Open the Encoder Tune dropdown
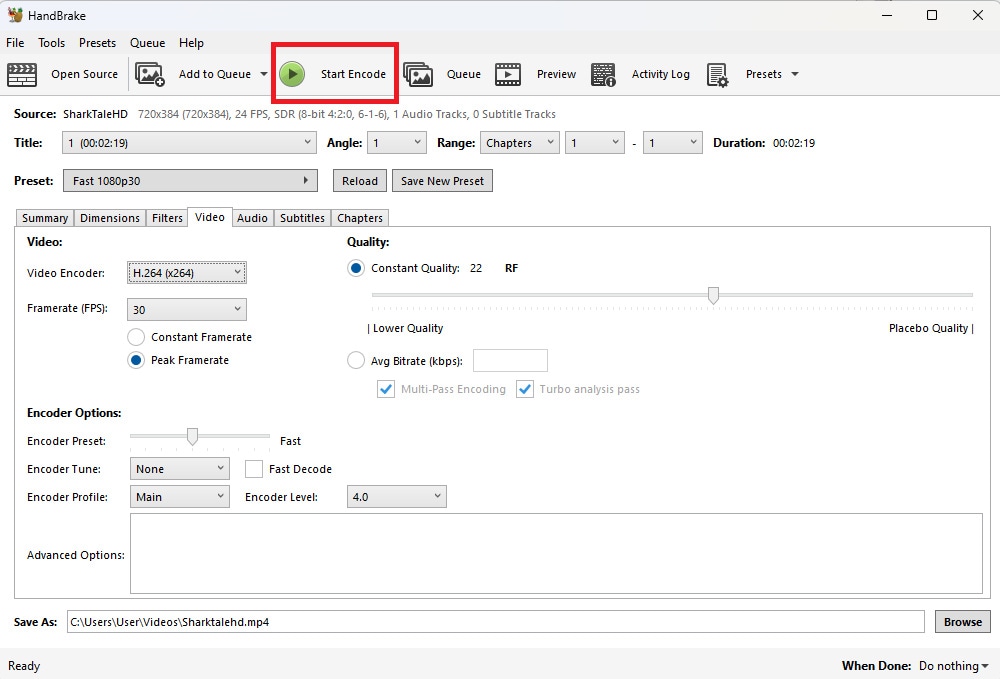This screenshot has width=1000, height=679. 180,469
